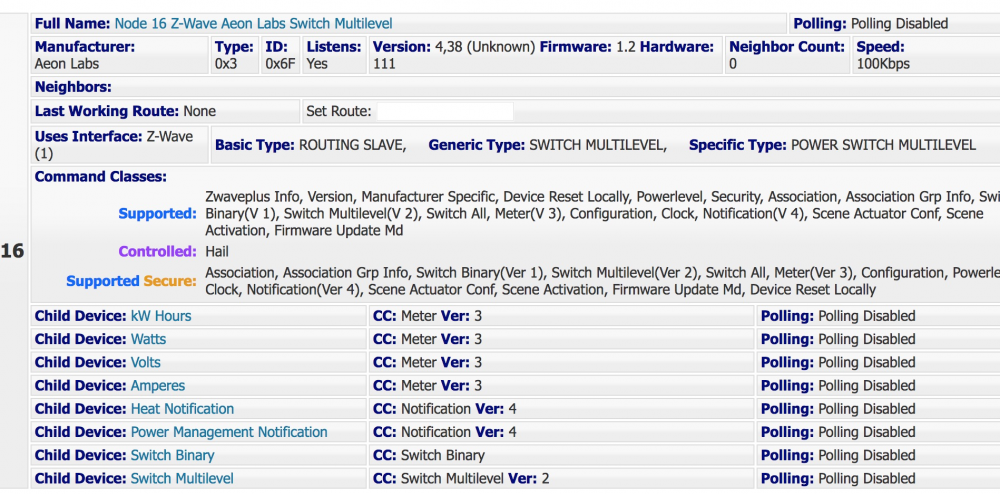Open the Watts child device link
The width and height of the screenshot is (1000, 494).
coord(148,339)
